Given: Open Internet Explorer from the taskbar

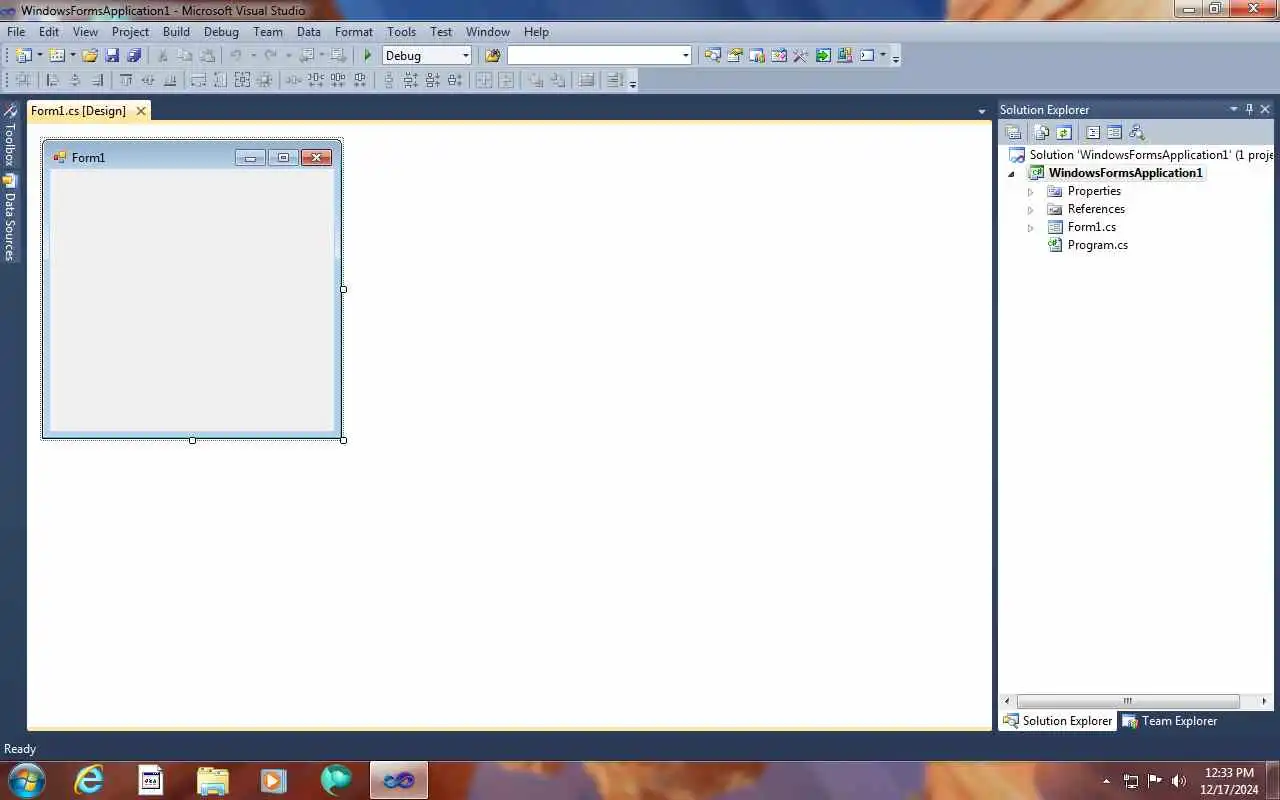Looking at the screenshot, I should 89,779.
